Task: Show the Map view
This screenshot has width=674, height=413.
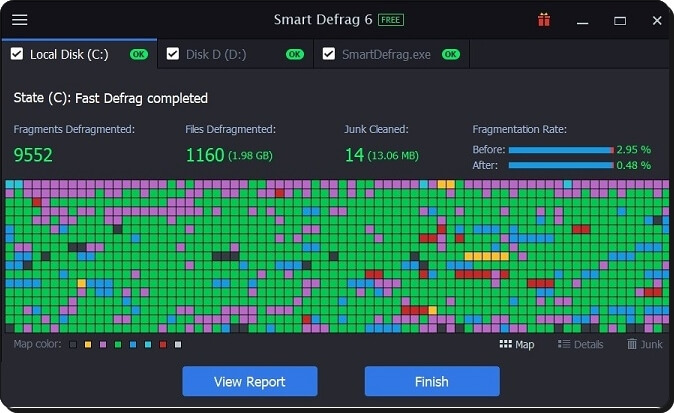Action: click(517, 344)
